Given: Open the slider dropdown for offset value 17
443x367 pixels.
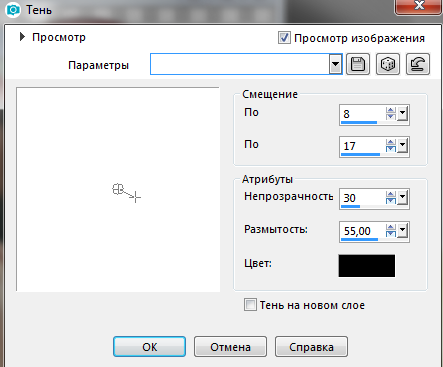Looking at the screenshot, I should click(402, 145).
